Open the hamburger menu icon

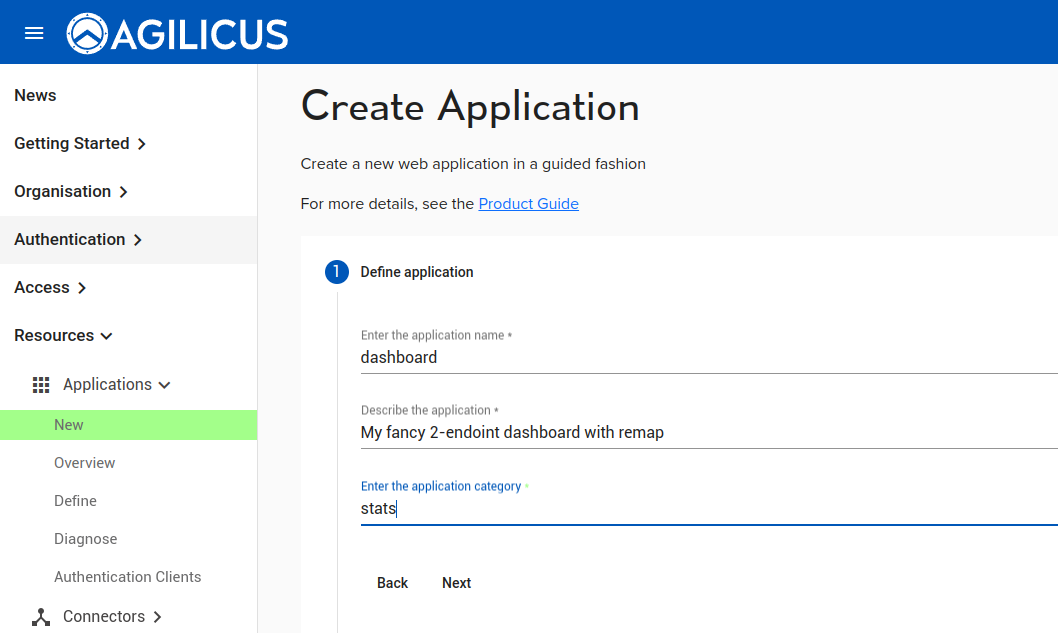(x=34, y=33)
